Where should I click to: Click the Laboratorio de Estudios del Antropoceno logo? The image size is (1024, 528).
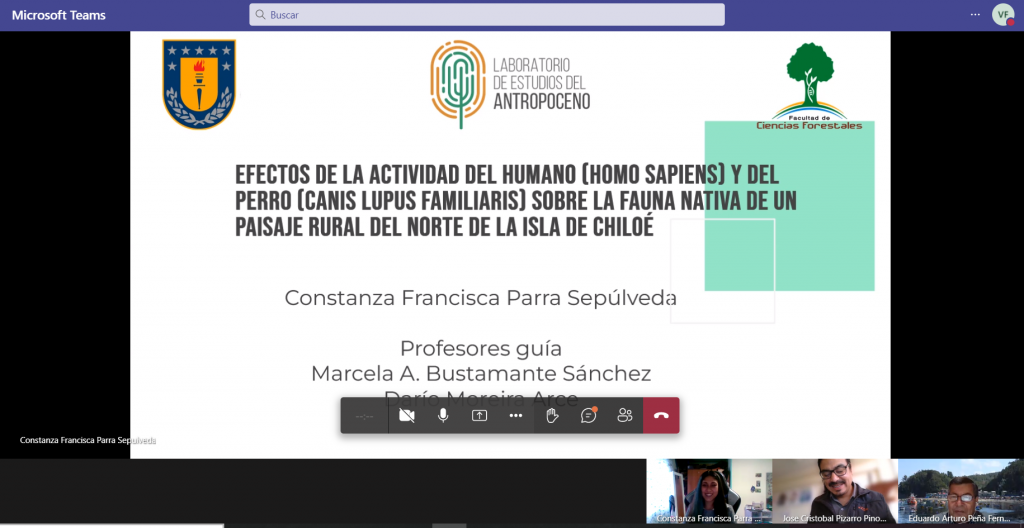(510, 84)
